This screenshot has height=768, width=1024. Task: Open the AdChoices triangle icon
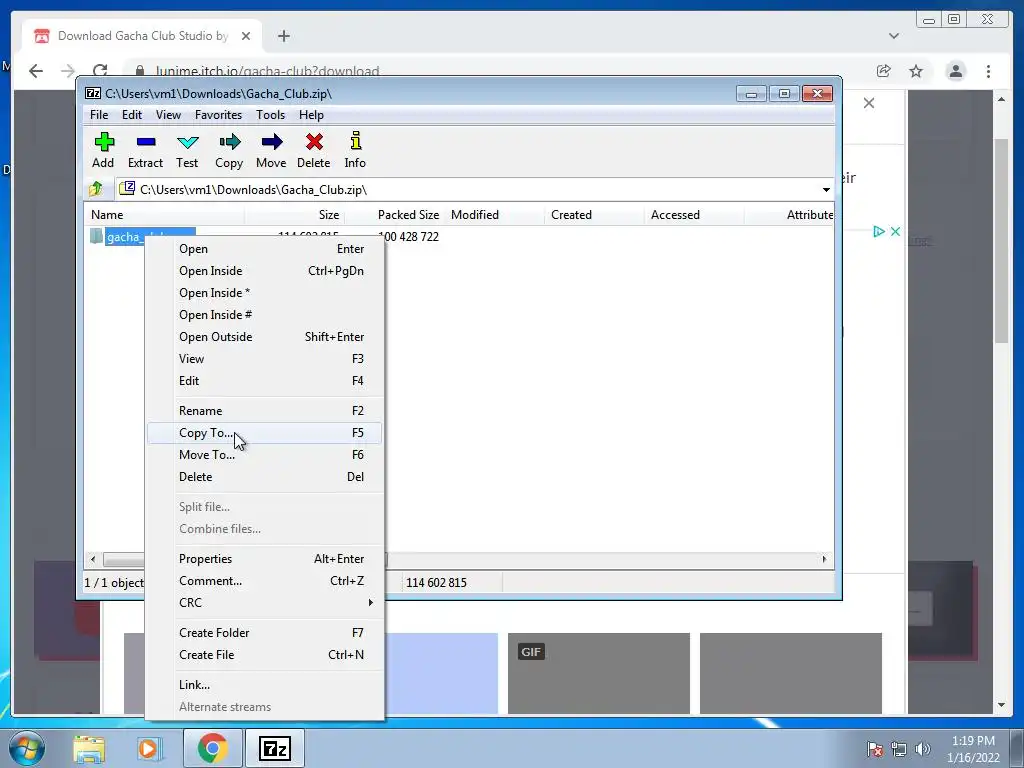click(878, 231)
